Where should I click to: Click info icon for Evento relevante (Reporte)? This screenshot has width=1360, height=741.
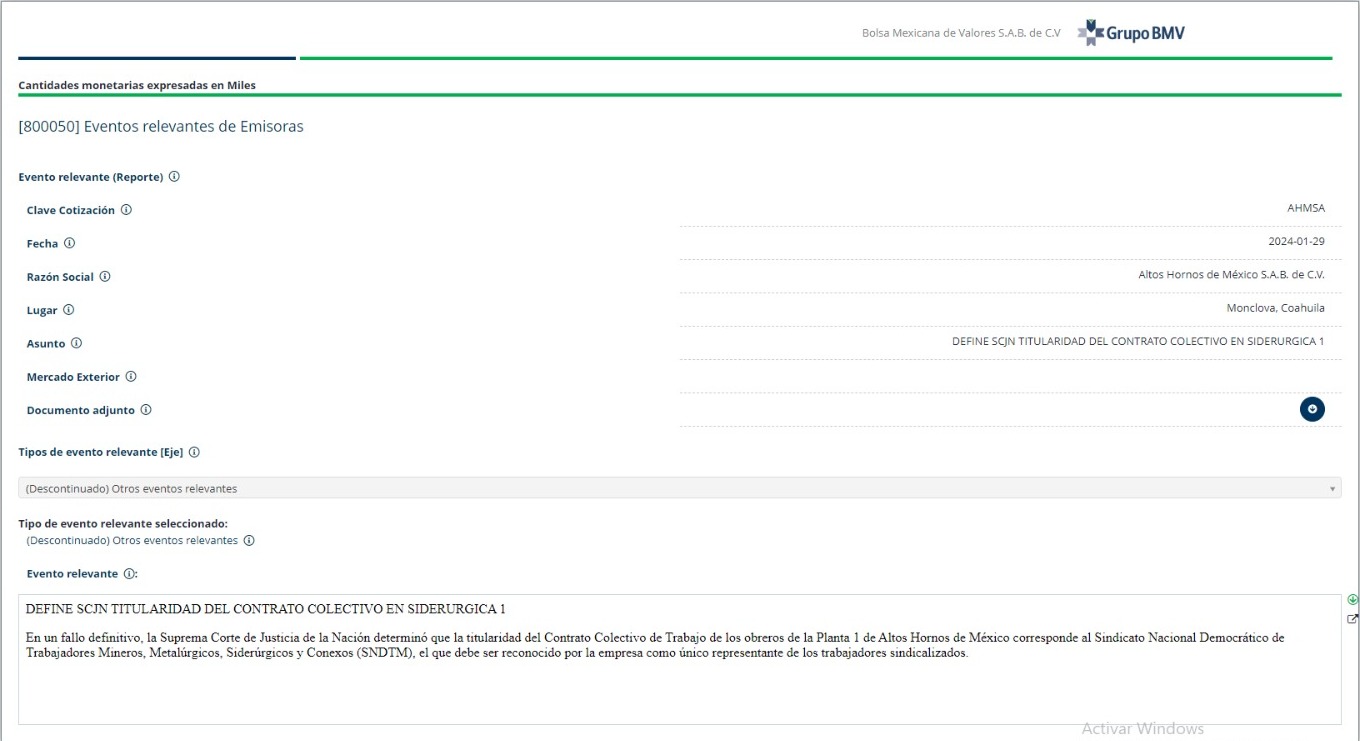pos(174,177)
